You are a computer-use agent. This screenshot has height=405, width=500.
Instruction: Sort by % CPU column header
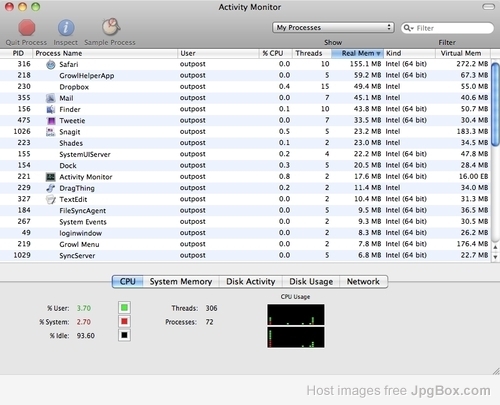coord(275,53)
